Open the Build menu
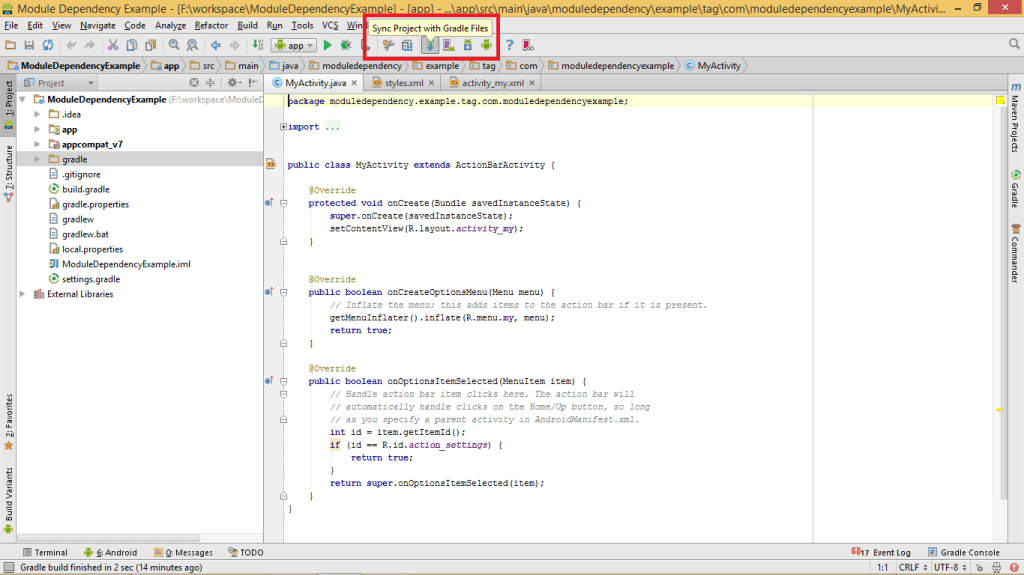The height and width of the screenshot is (575, 1024). pos(247,25)
